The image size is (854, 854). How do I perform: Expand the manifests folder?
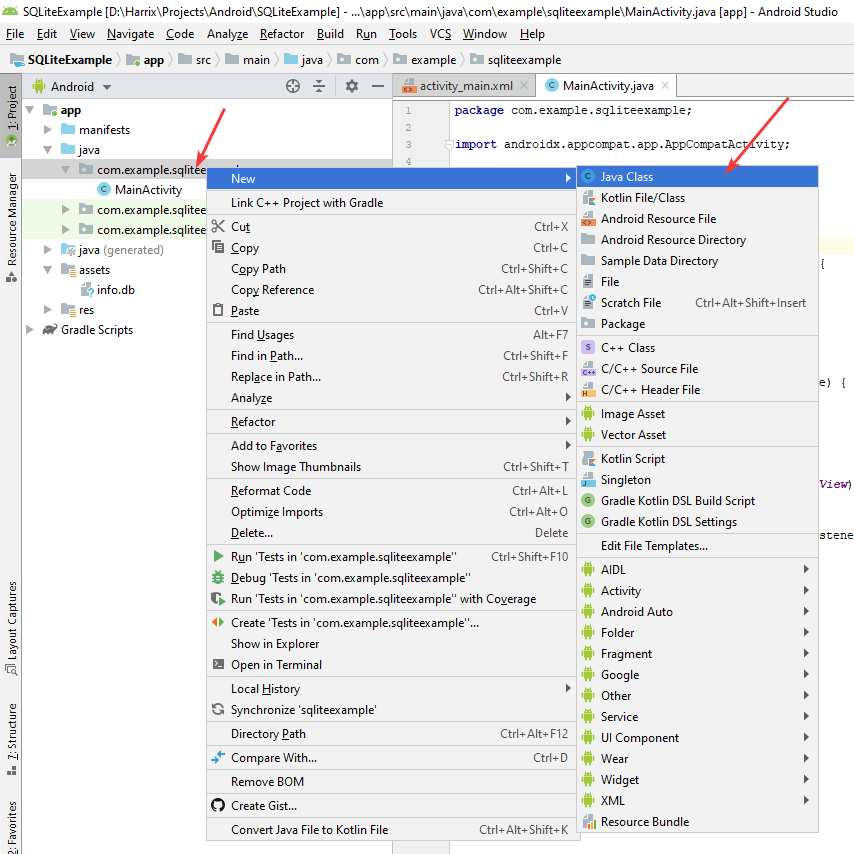coord(47,130)
